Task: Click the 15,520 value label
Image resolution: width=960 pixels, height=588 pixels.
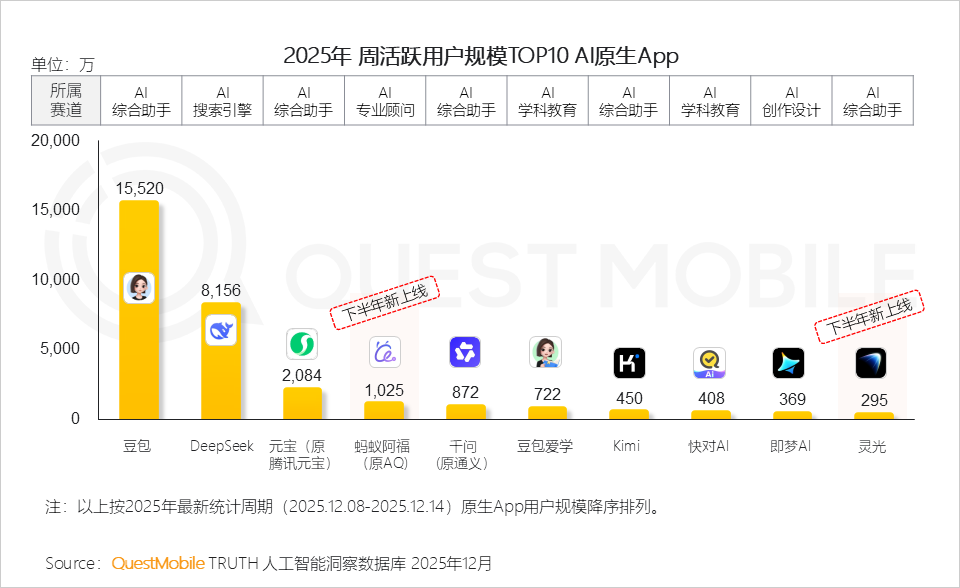Action: (x=139, y=187)
